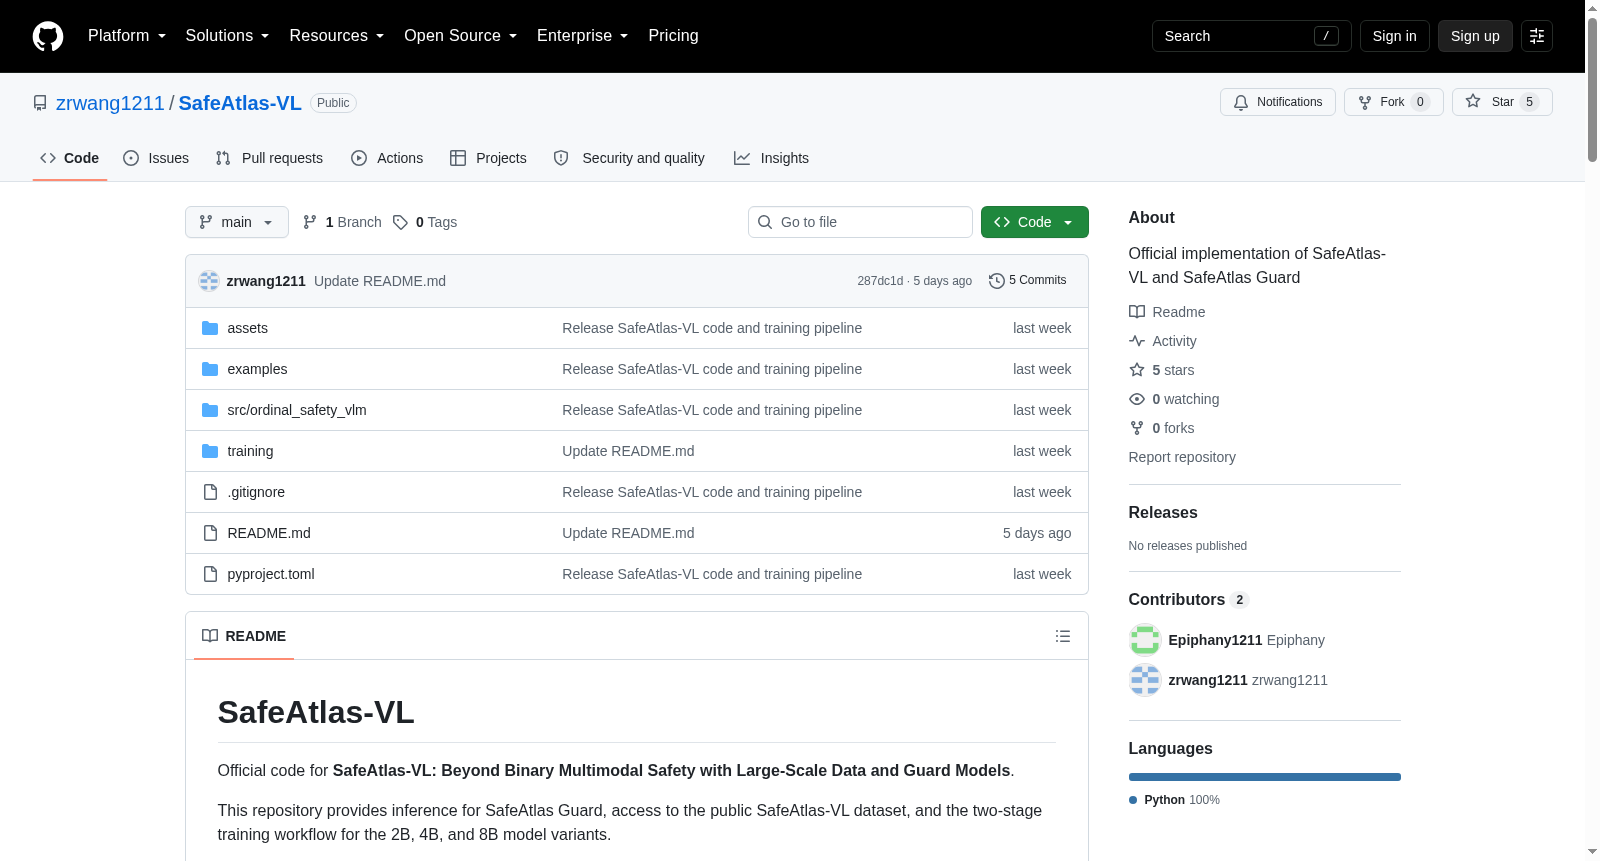1600x861 pixels.
Task: Click the assets folder icon
Action: point(210,328)
